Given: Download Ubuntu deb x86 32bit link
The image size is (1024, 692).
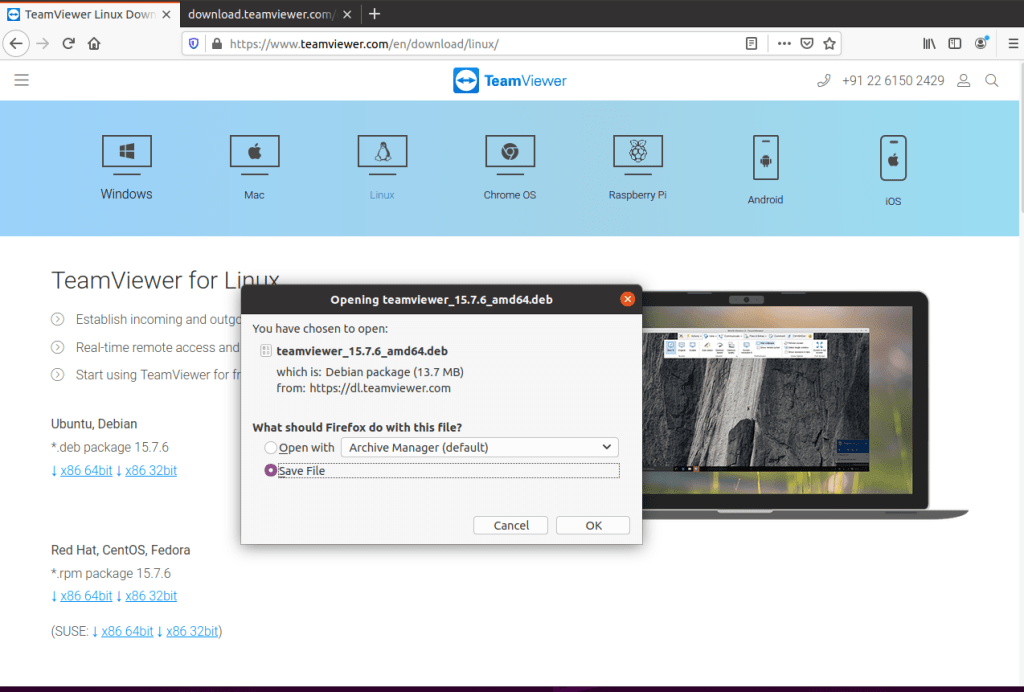Looking at the screenshot, I should (x=151, y=470).
